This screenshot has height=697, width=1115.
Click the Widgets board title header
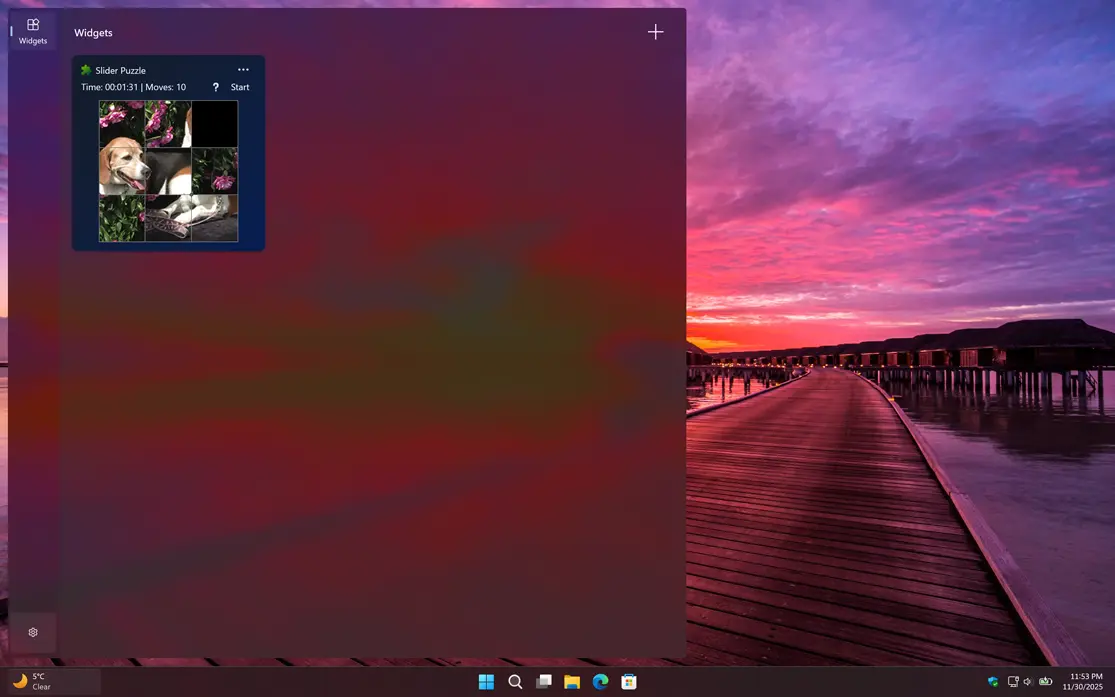[x=93, y=32]
